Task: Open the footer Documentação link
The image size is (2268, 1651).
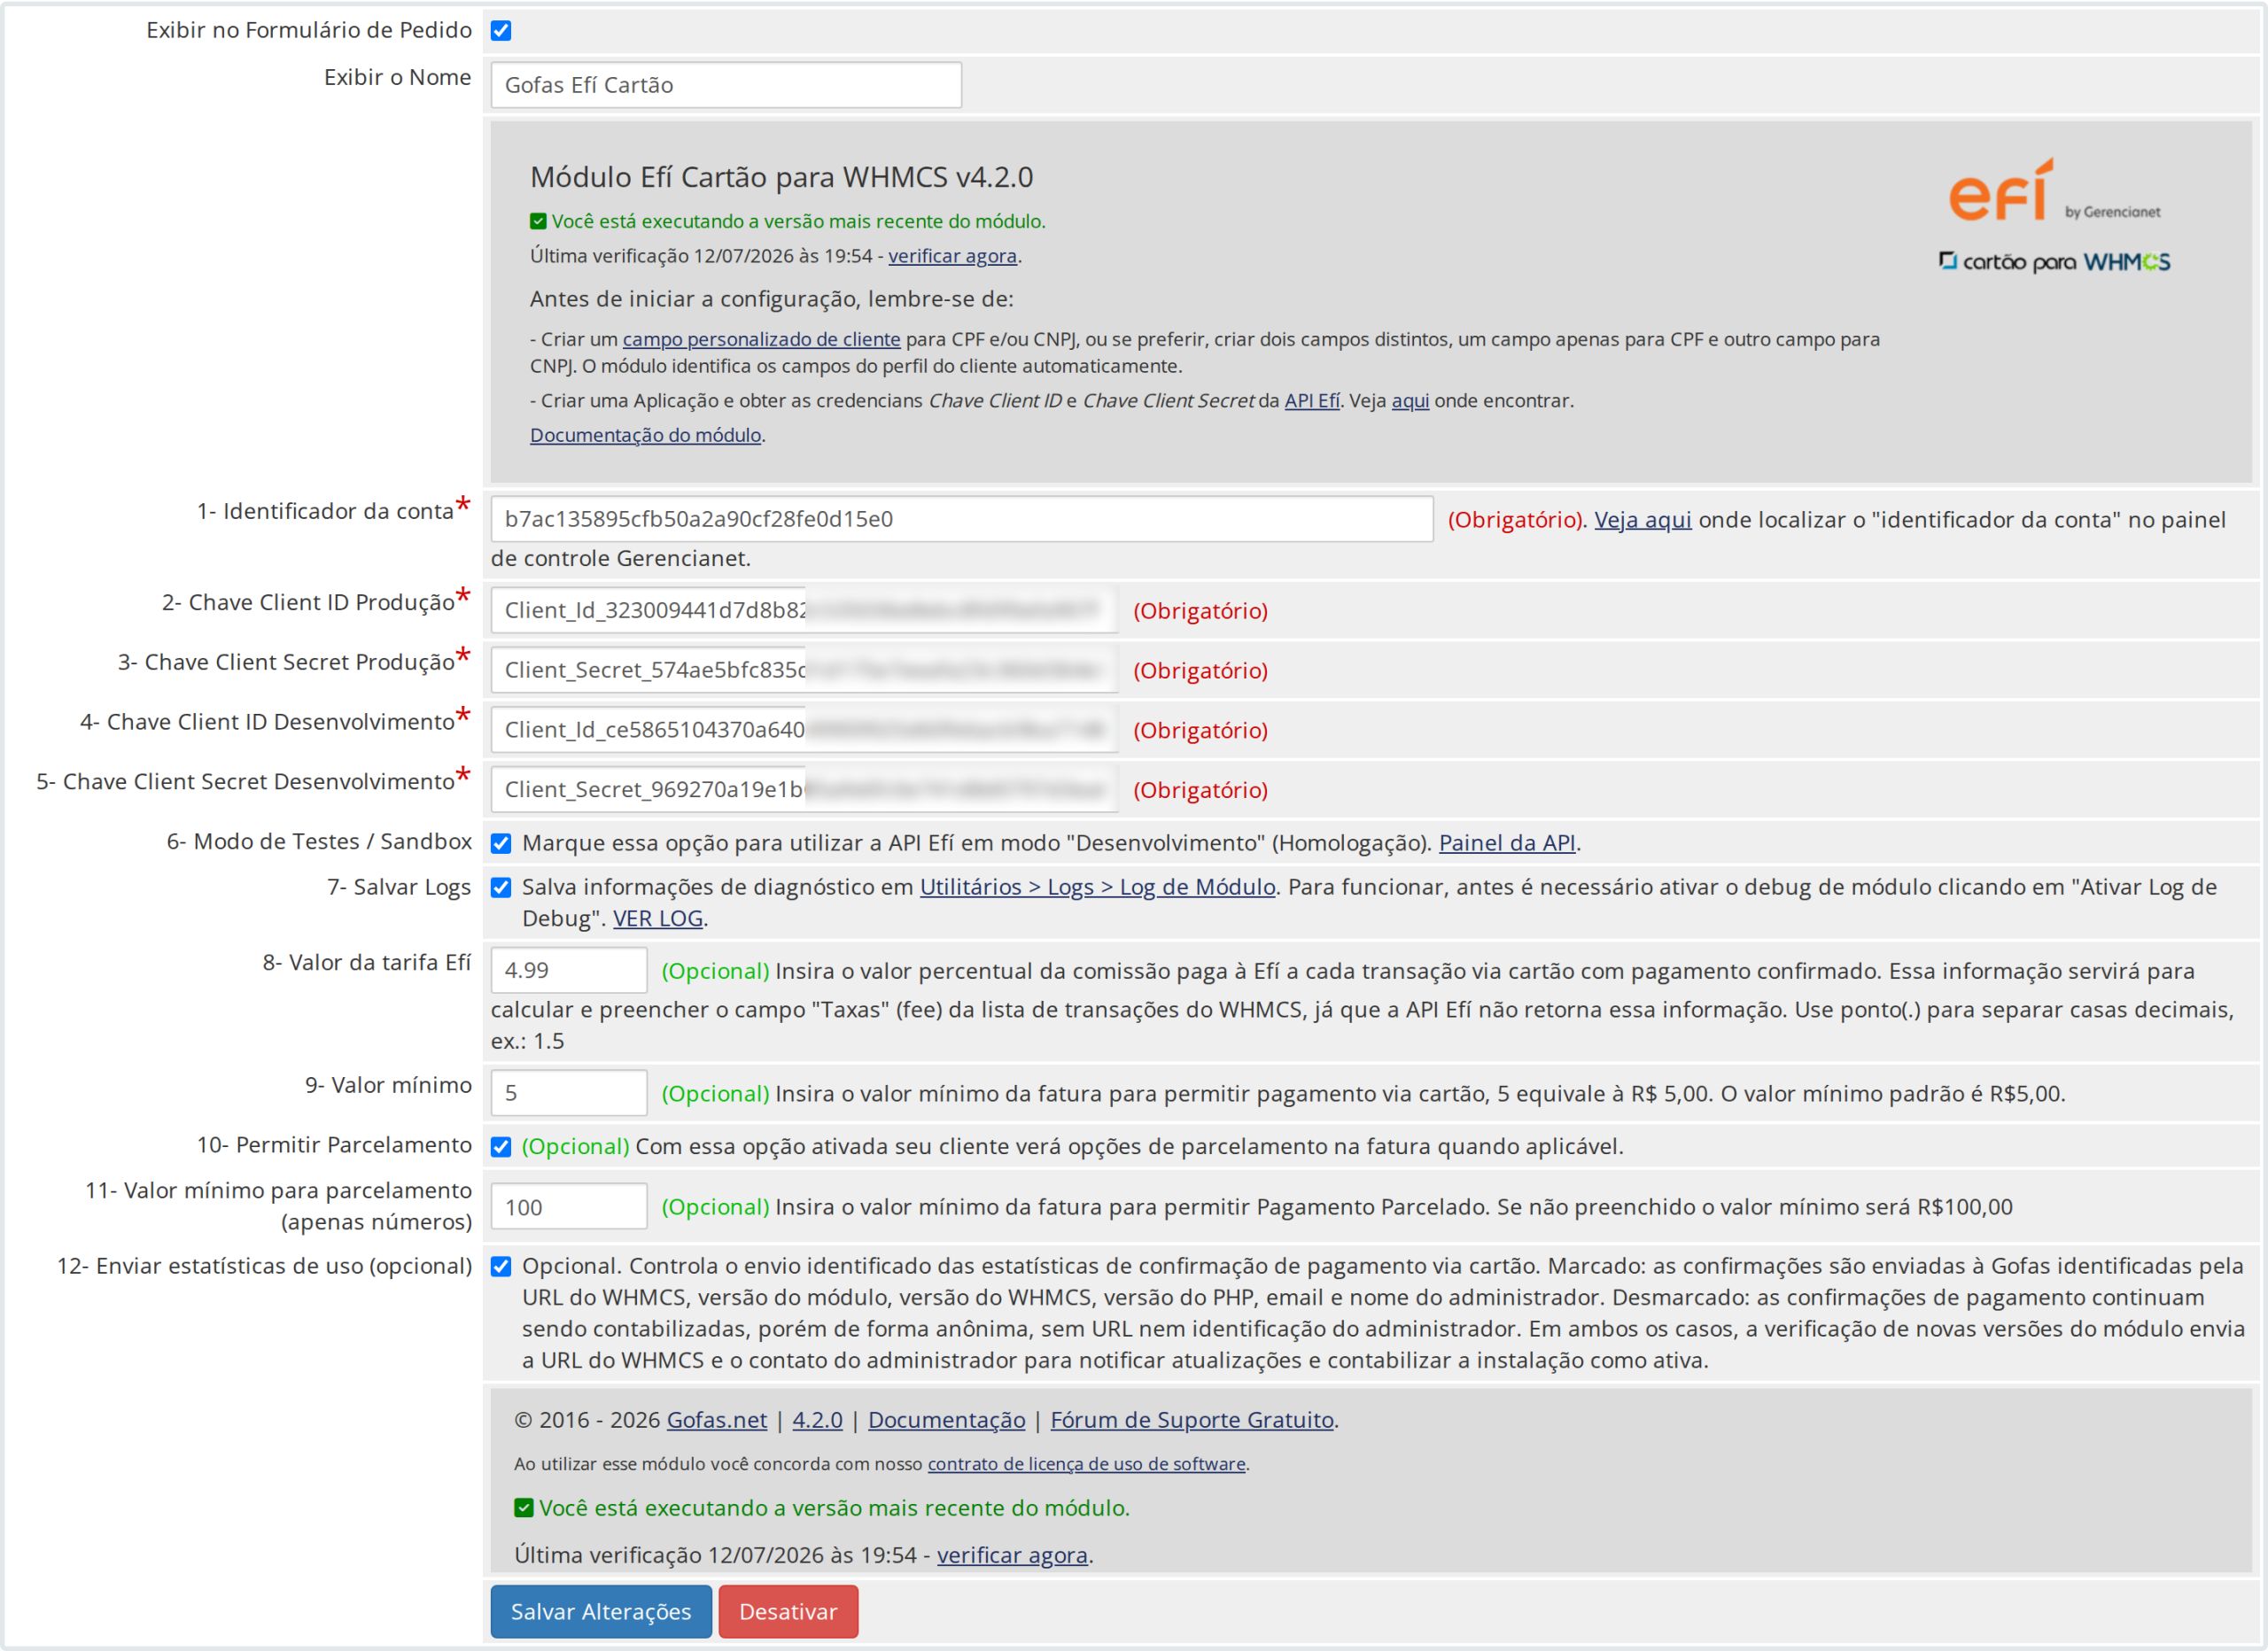Action: click(x=946, y=1420)
